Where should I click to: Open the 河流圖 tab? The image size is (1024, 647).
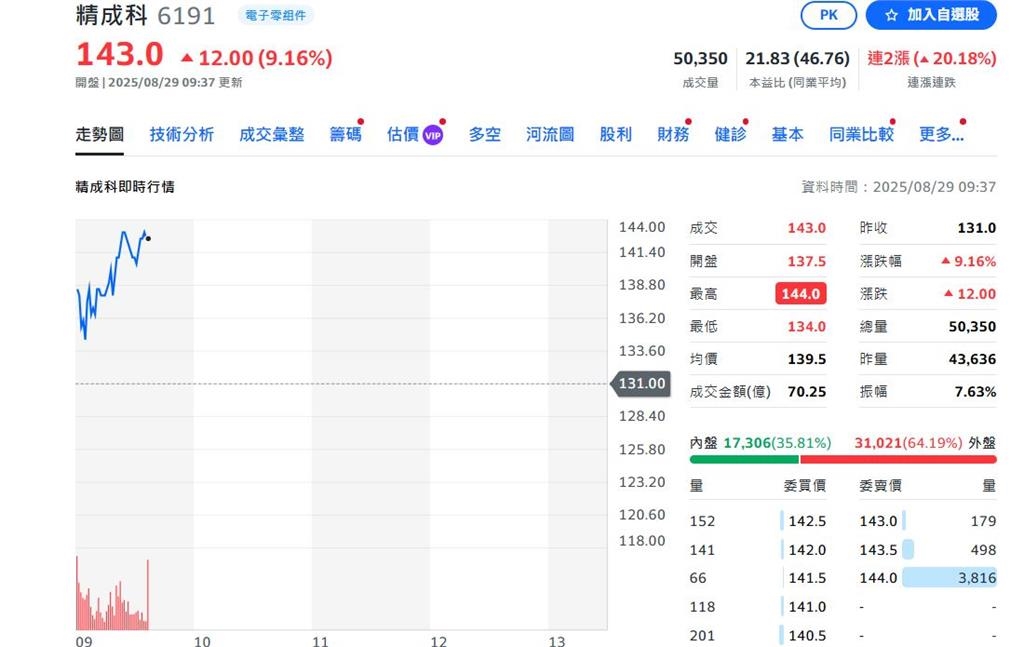point(549,133)
